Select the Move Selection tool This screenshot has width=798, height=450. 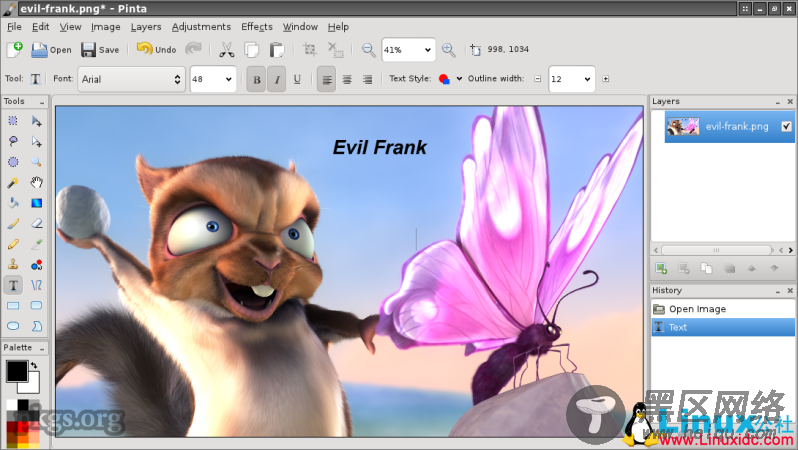[x=36, y=141]
